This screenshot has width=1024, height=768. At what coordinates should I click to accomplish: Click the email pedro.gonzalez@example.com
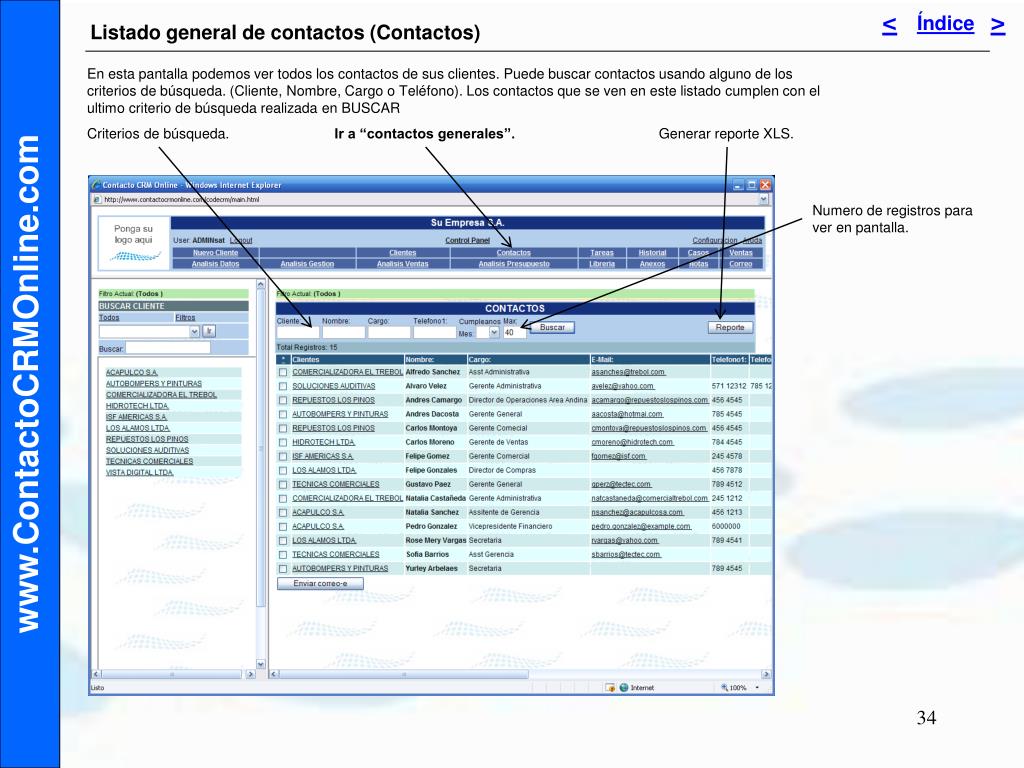[x=641, y=526]
